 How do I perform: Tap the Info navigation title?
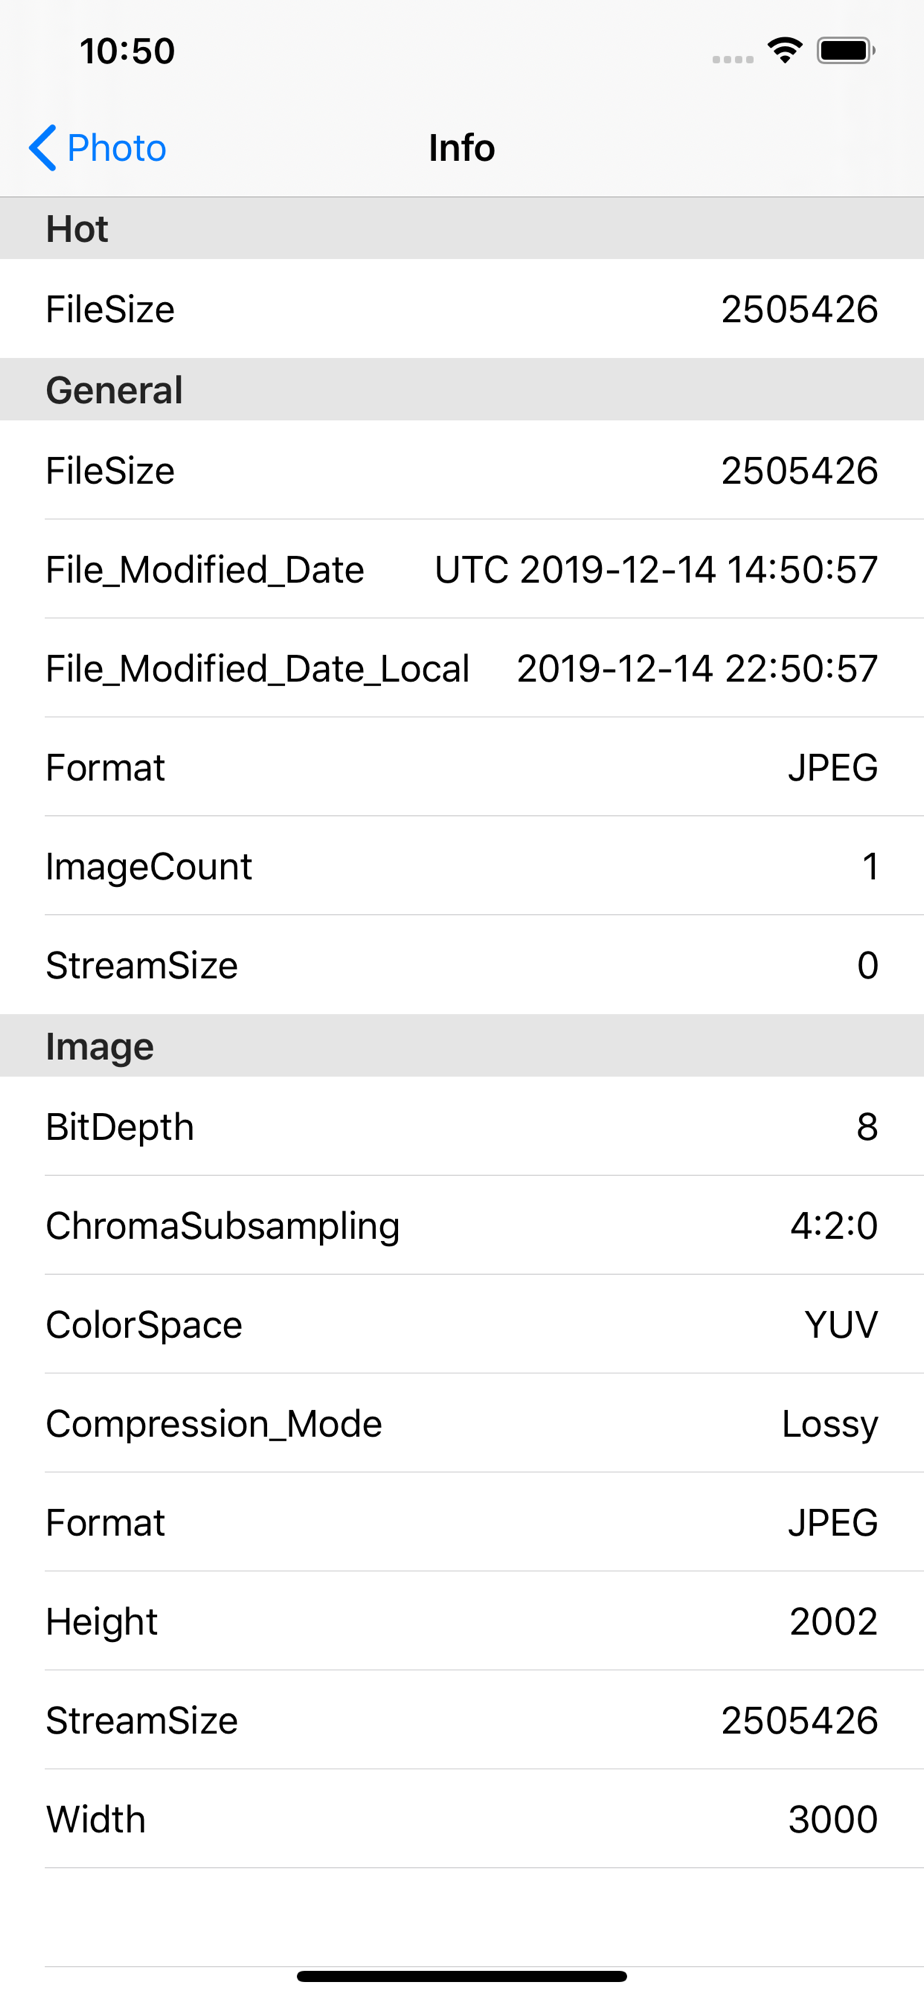tap(461, 148)
